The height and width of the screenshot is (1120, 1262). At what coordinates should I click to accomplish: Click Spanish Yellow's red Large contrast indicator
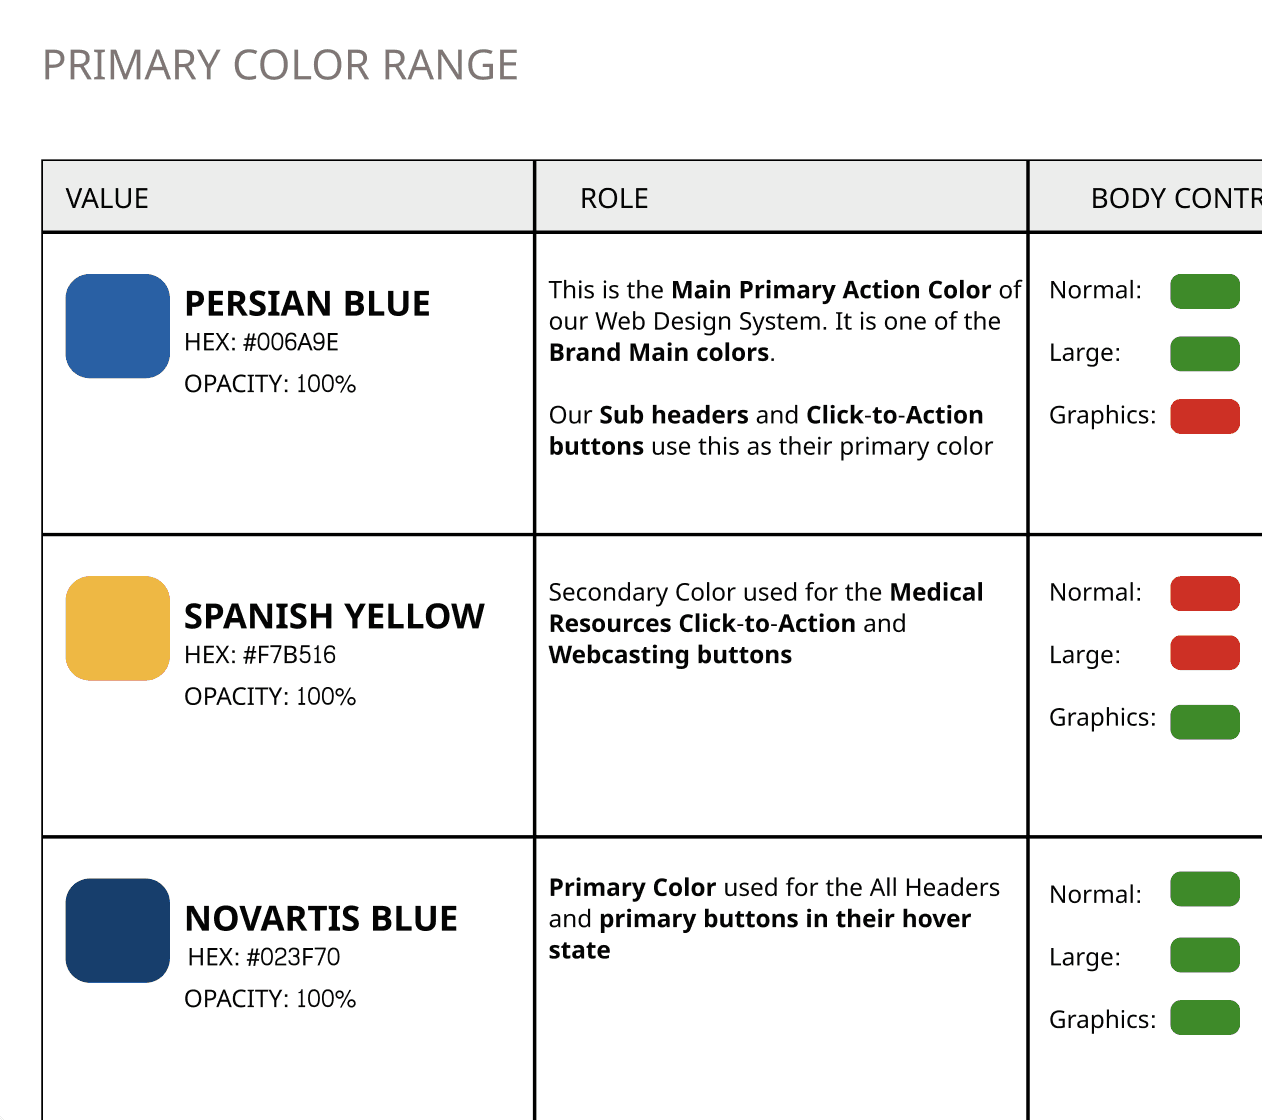pyautogui.click(x=1205, y=653)
